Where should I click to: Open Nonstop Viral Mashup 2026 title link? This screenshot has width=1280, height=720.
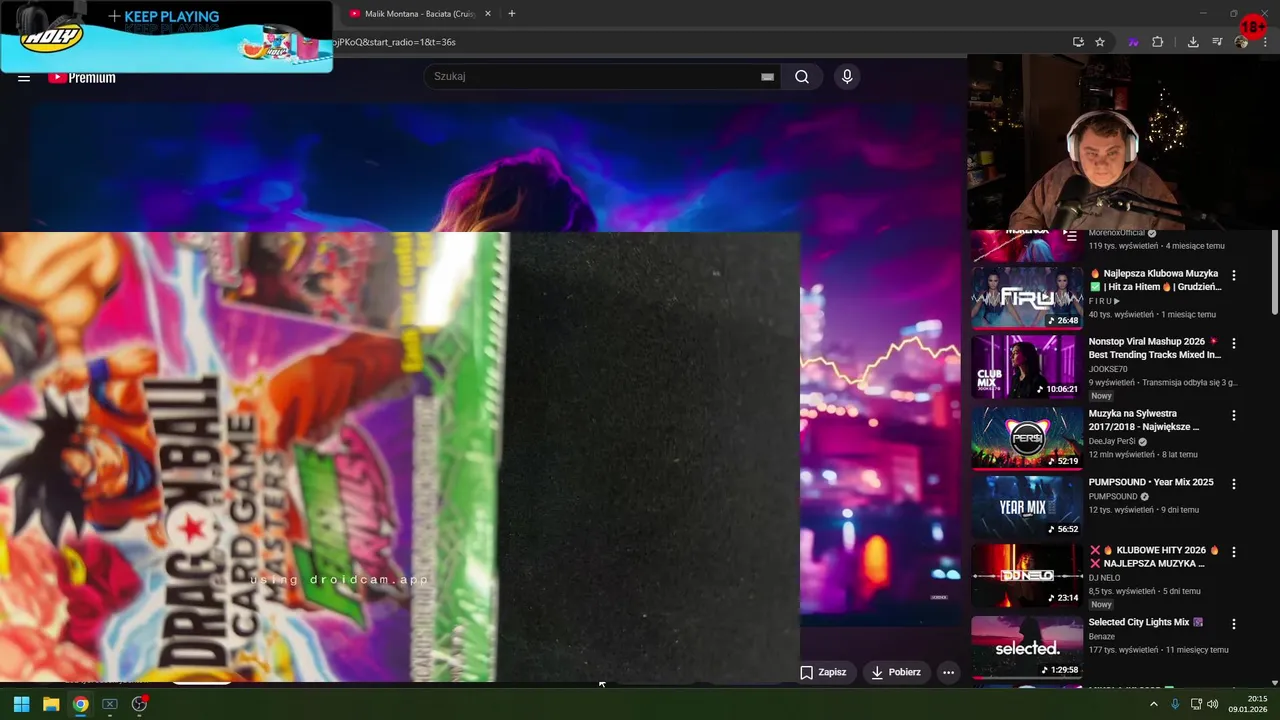click(1155, 348)
